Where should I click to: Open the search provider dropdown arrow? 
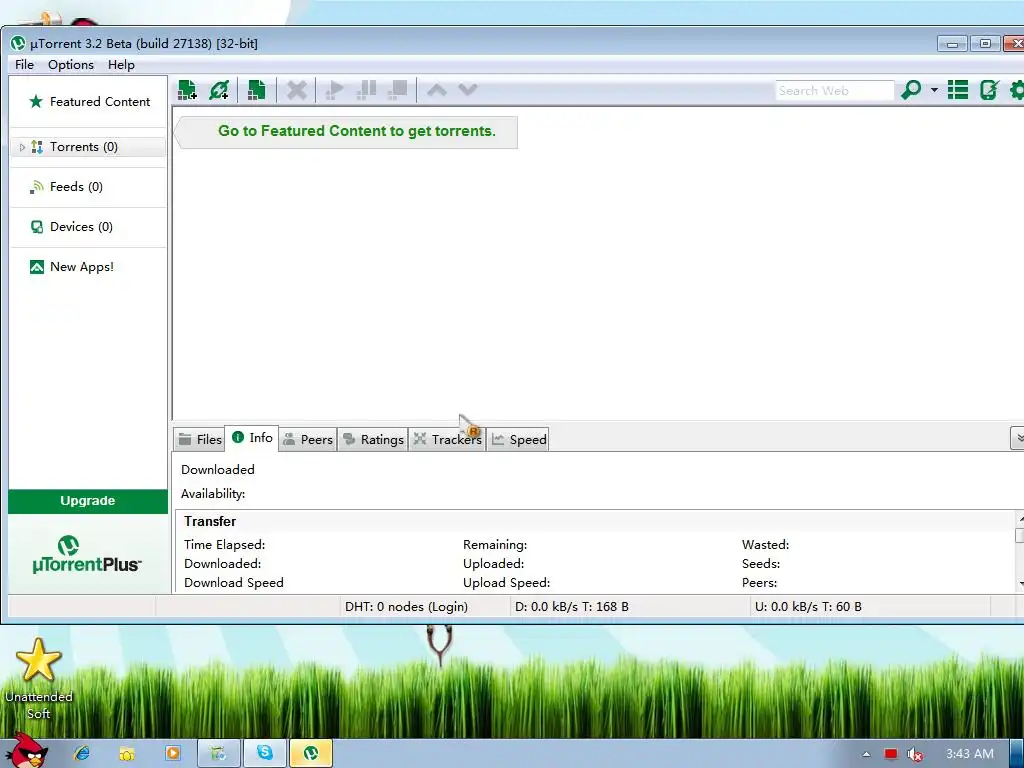(x=934, y=90)
